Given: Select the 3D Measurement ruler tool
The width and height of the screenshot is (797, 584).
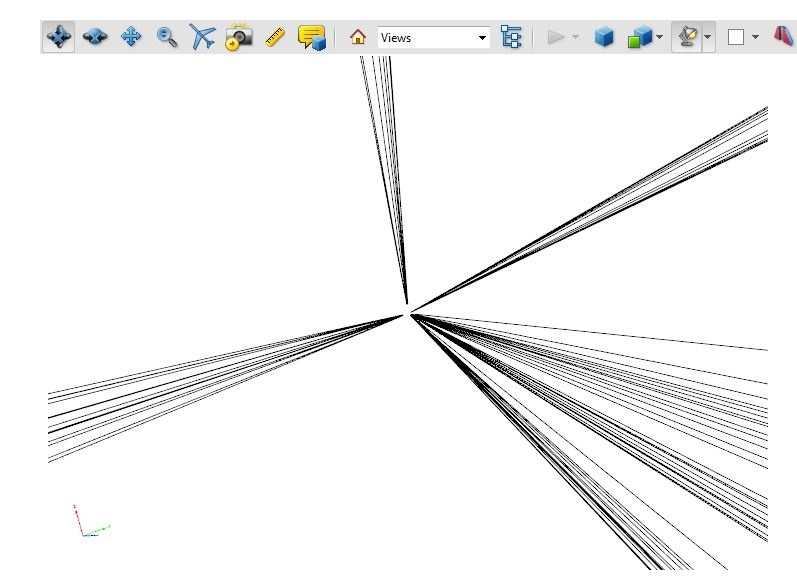Looking at the screenshot, I should pos(275,37).
